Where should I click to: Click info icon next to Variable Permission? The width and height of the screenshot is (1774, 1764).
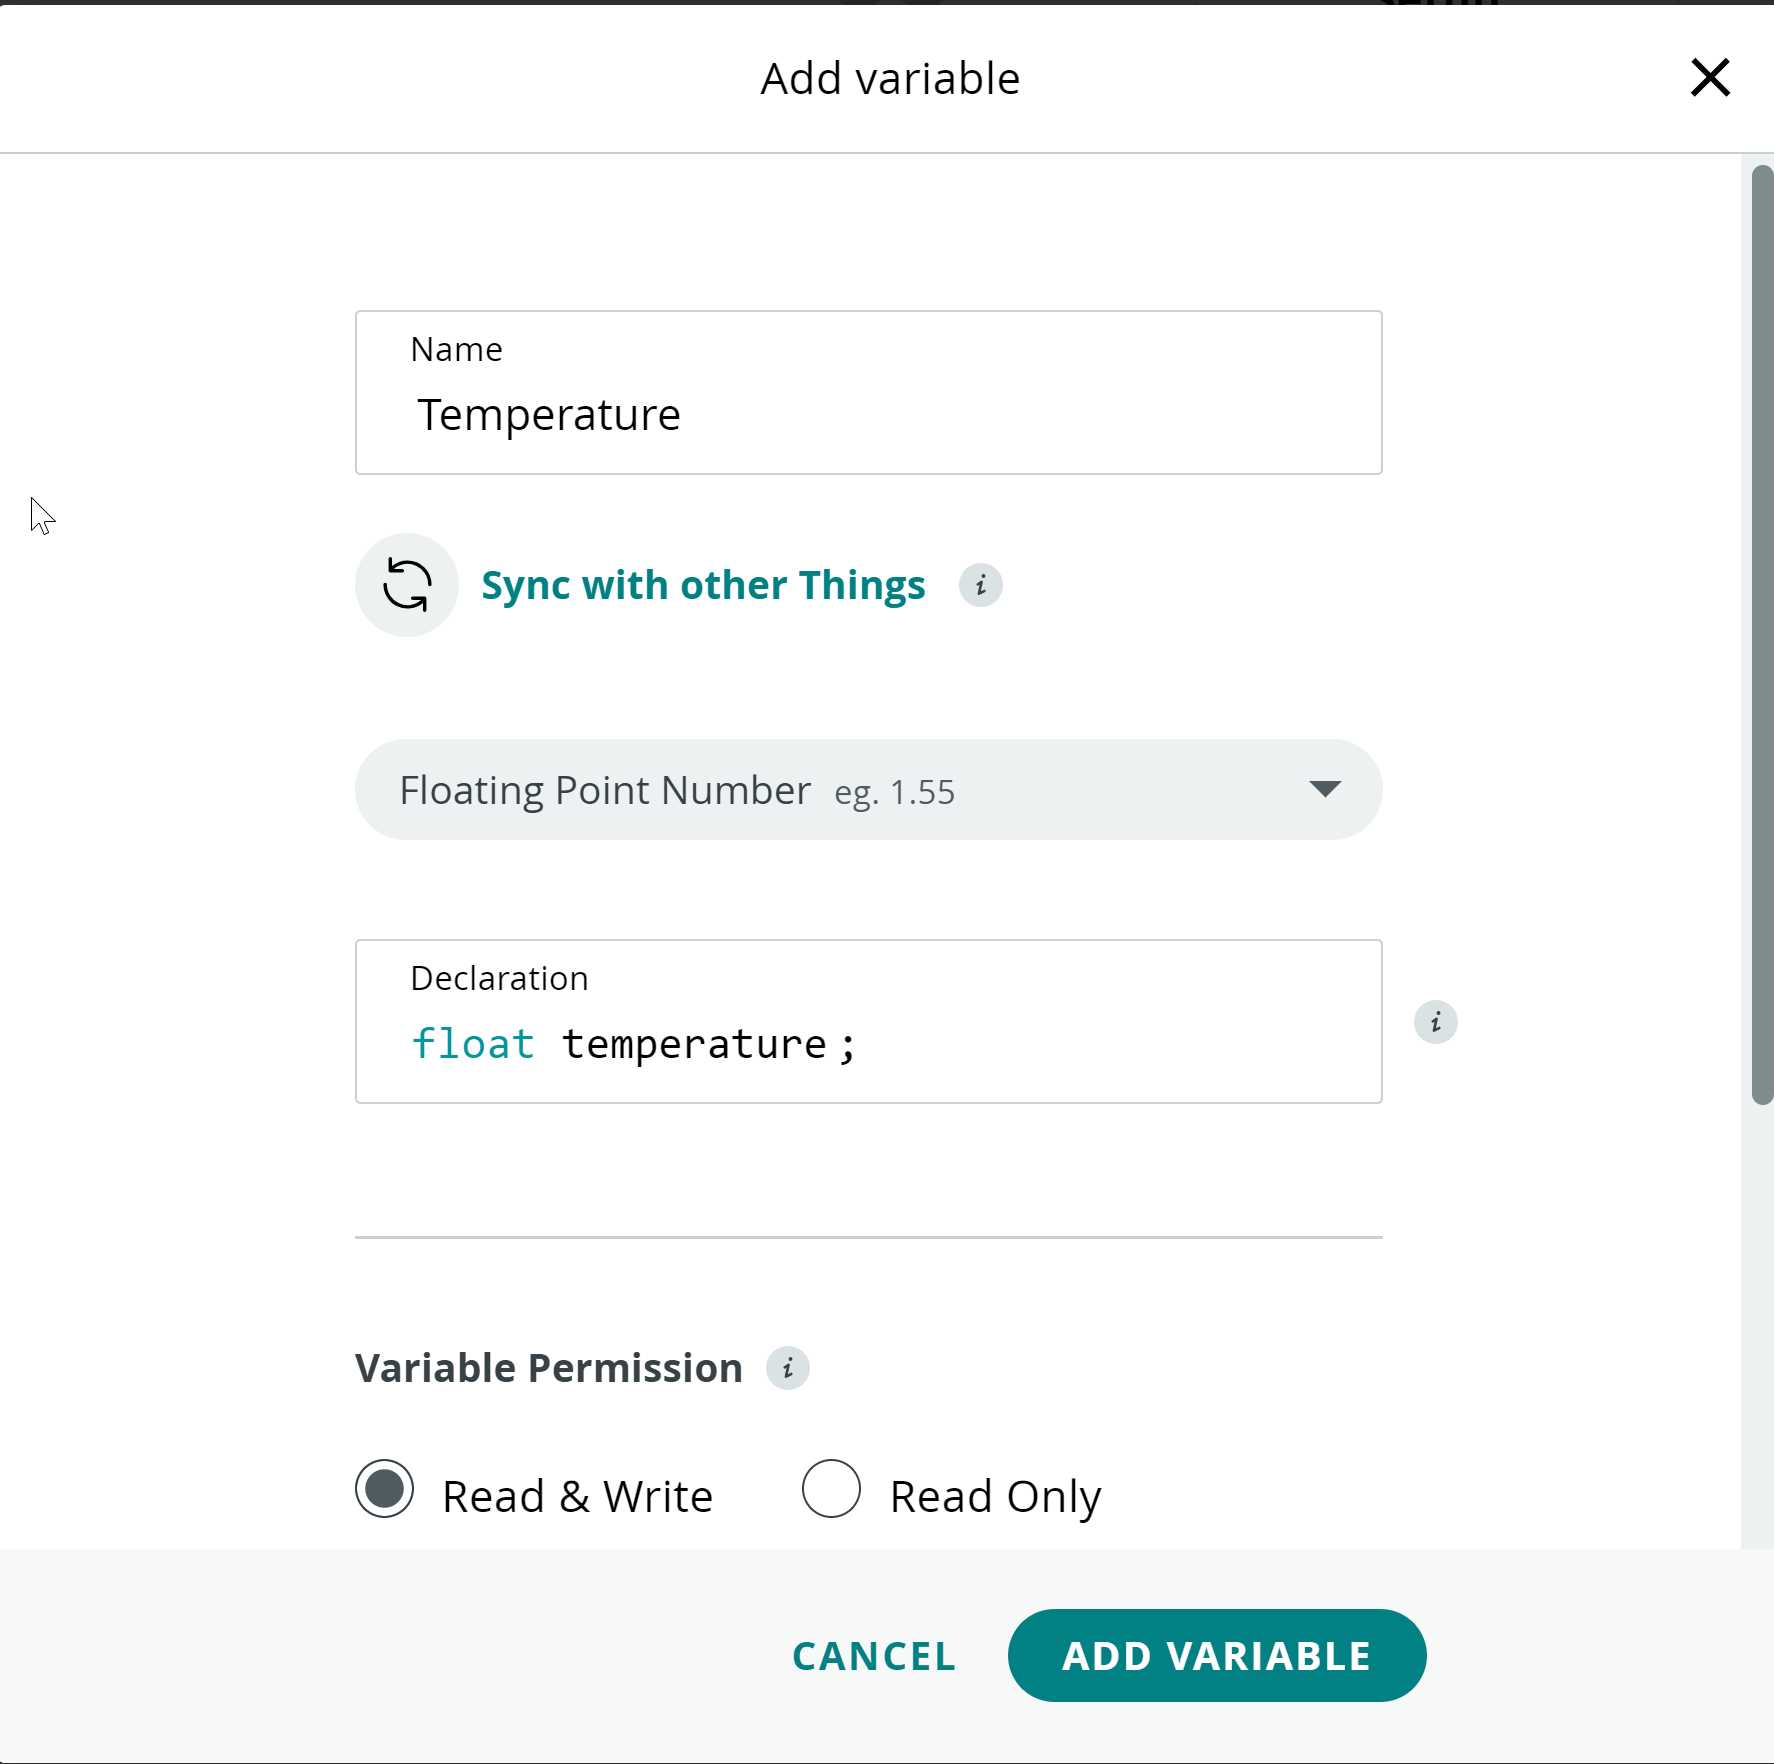pyautogui.click(x=787, y=1368)
